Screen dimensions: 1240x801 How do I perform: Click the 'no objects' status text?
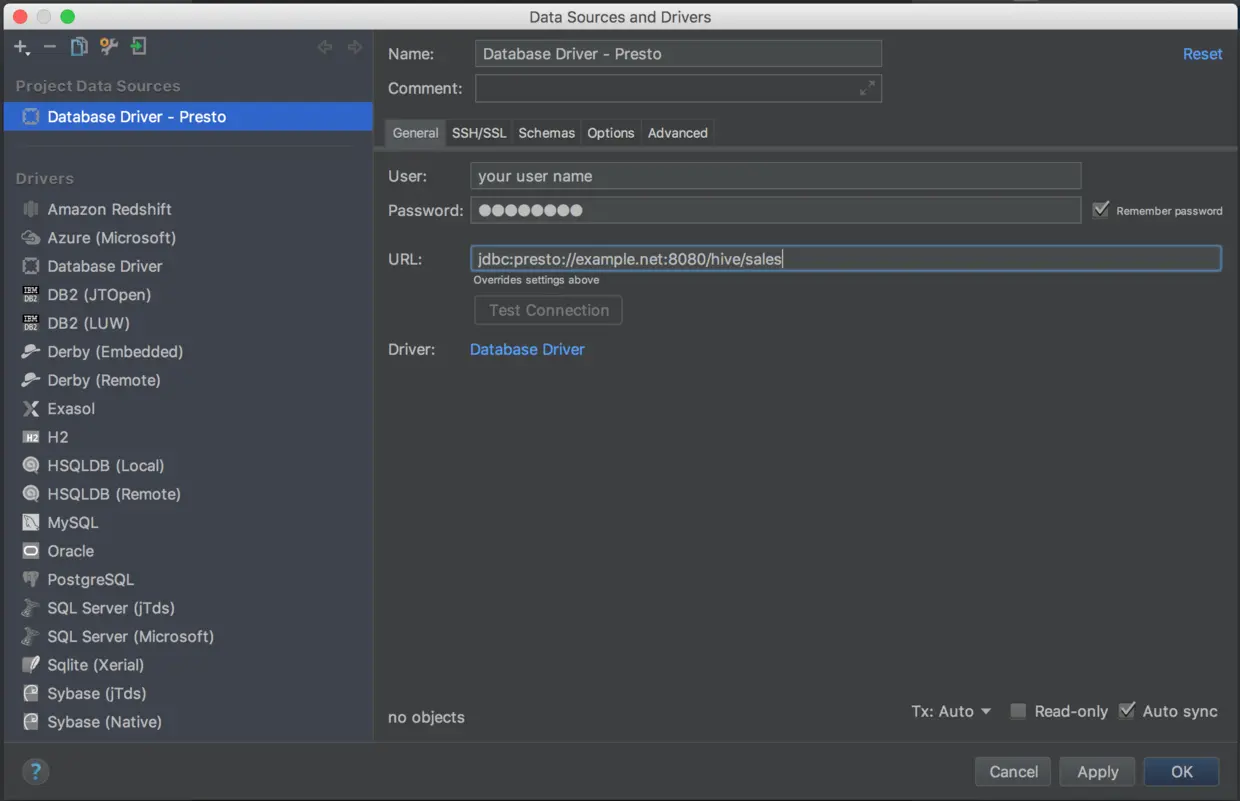[426, 717]
